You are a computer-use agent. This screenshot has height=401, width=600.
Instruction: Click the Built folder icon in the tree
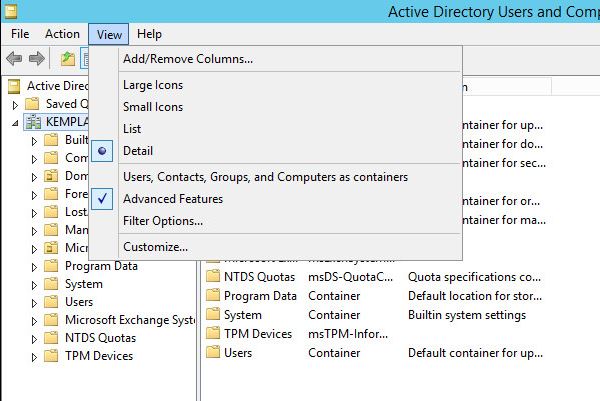(51, 140)
